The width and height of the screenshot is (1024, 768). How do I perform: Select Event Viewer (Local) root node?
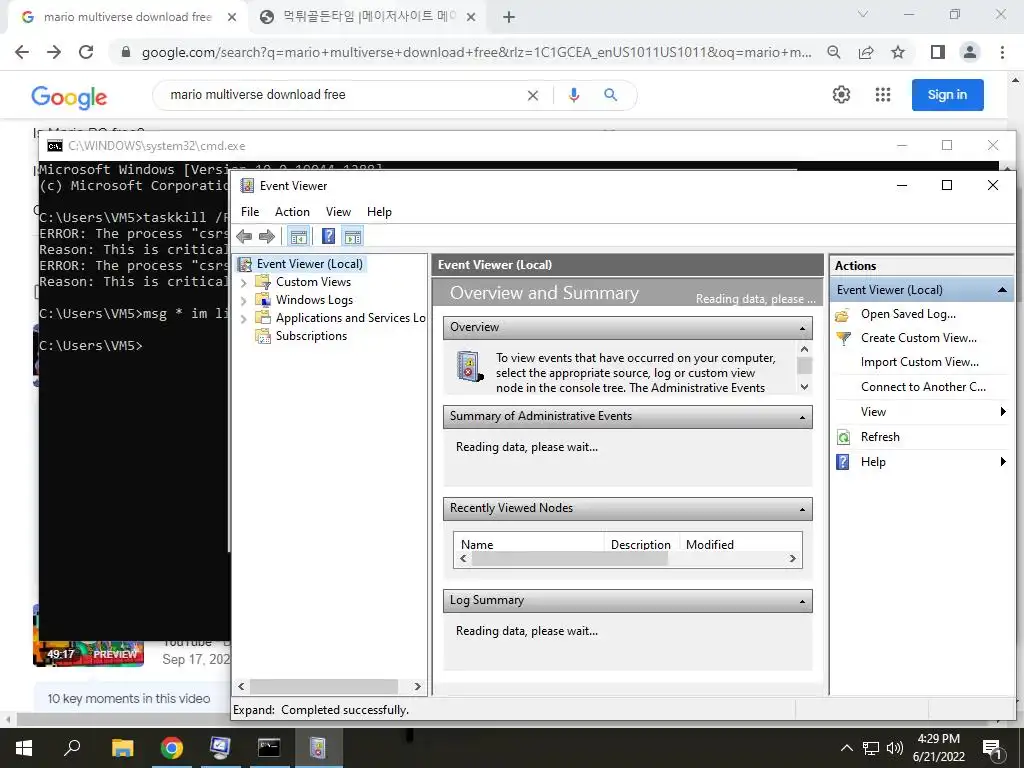point(309,264)
